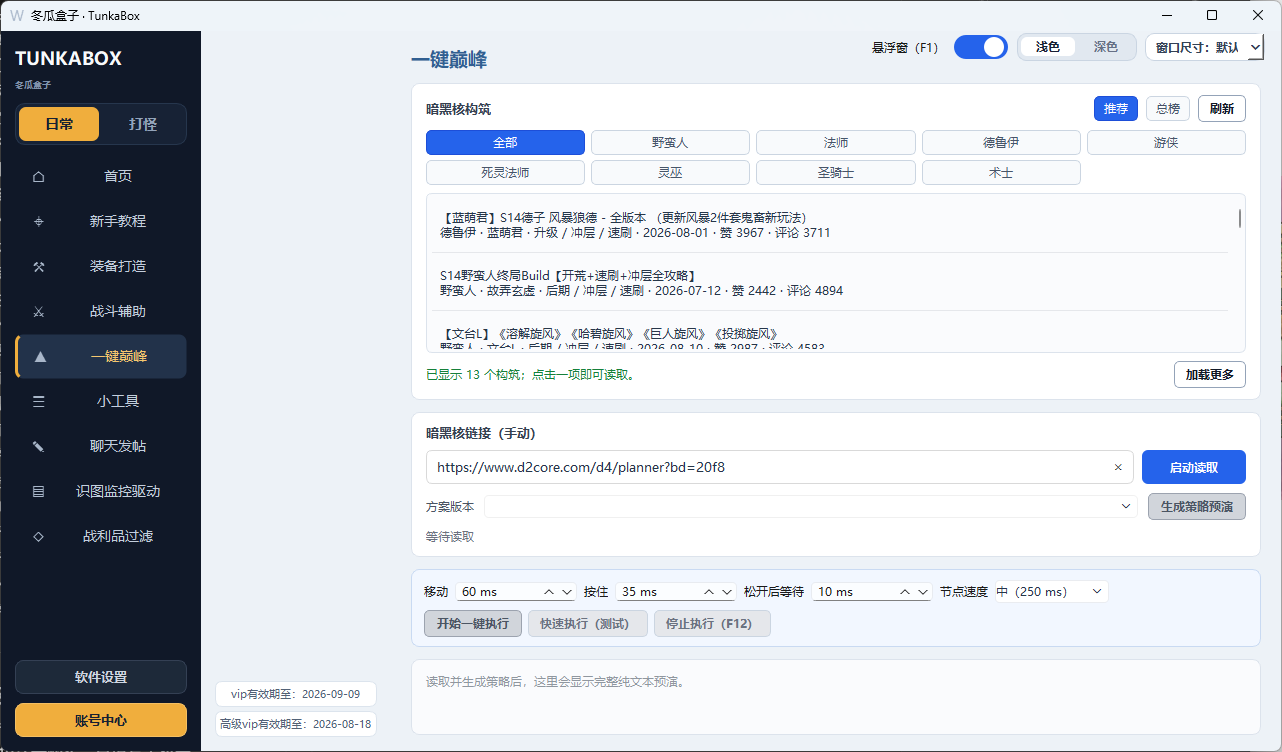Open the 窗口尺寸 dropdown

1204,47
